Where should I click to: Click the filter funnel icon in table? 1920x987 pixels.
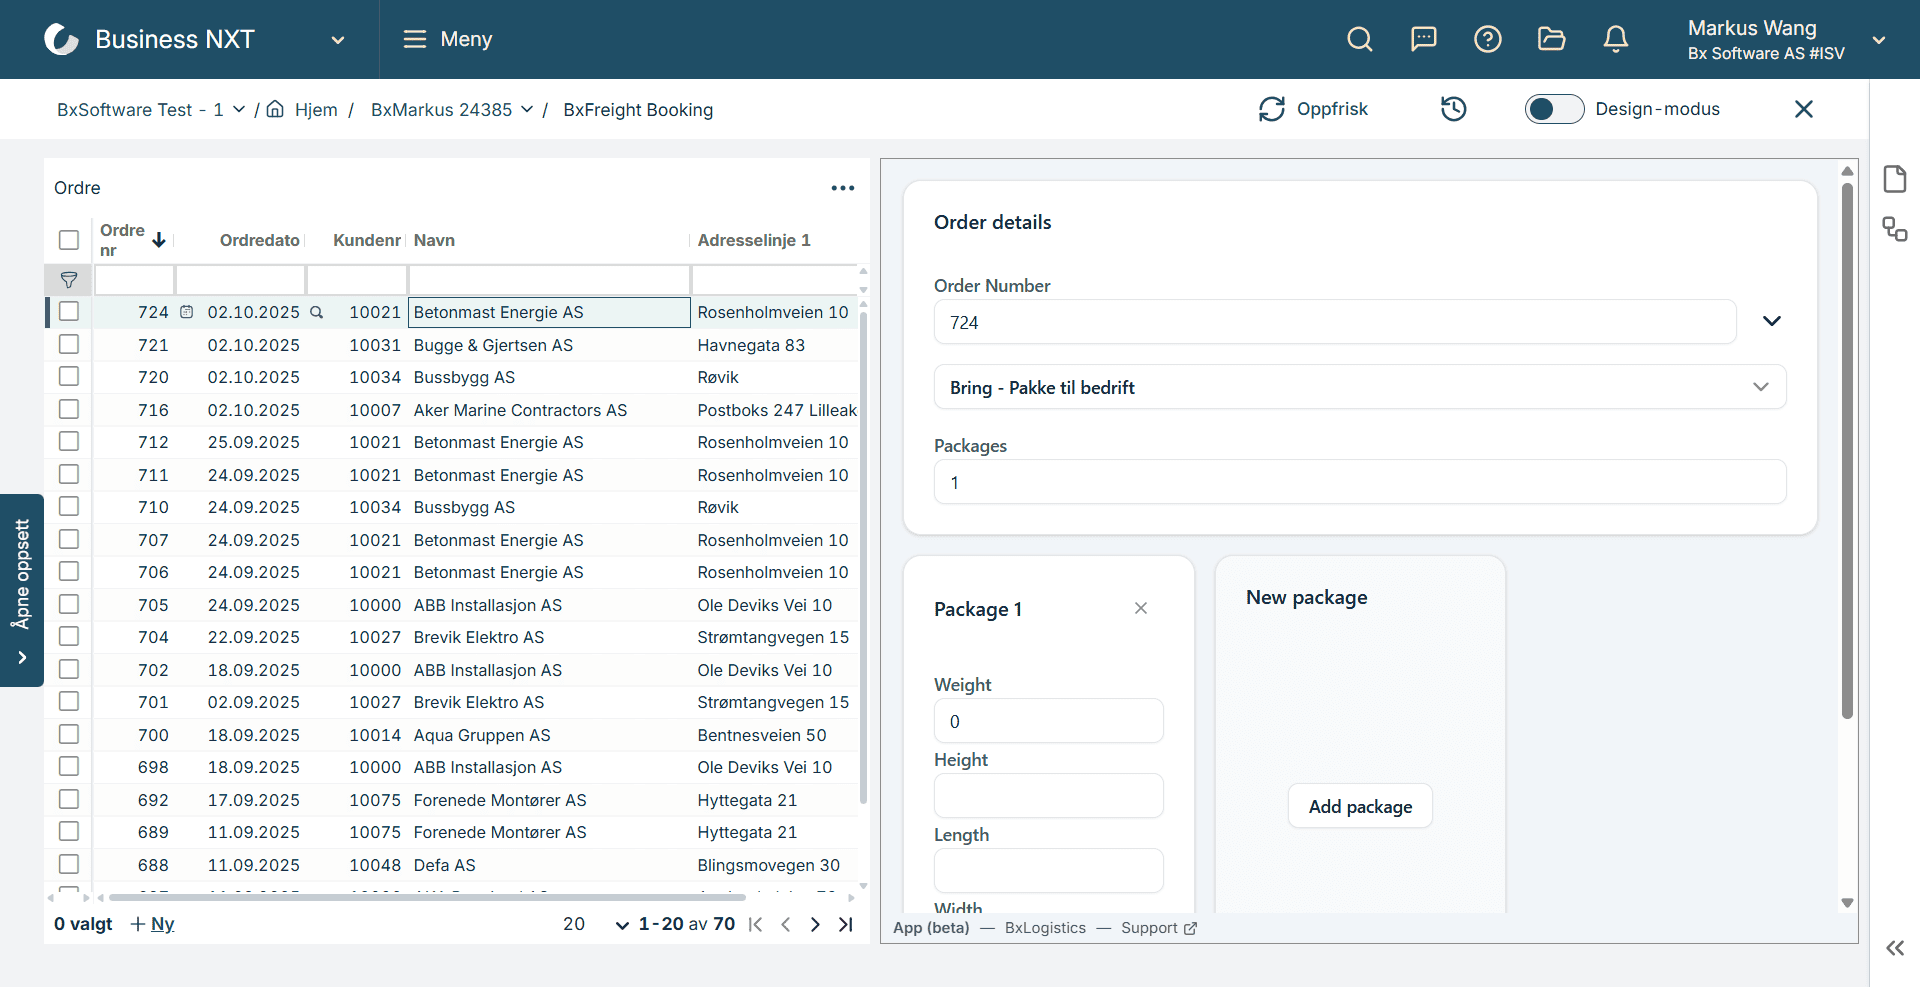click(69, 280)
